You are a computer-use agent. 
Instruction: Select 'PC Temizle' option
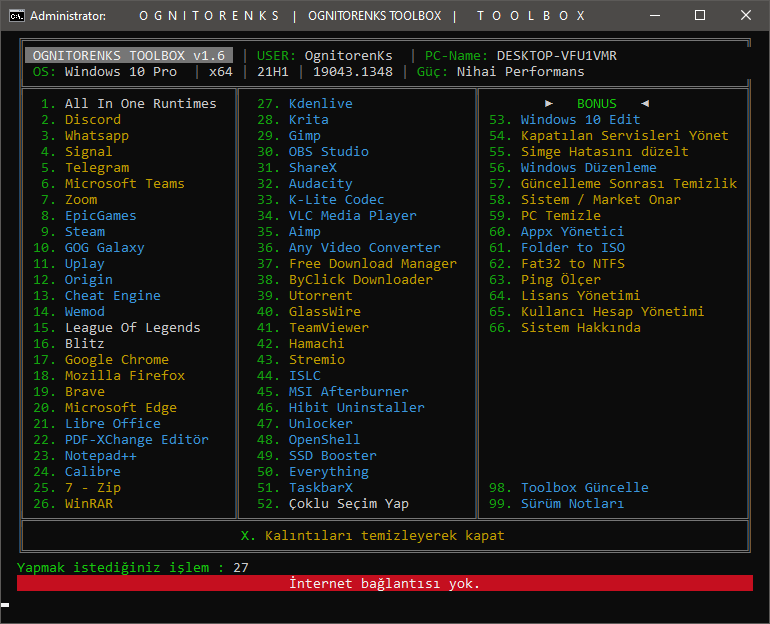click(561, 216)
